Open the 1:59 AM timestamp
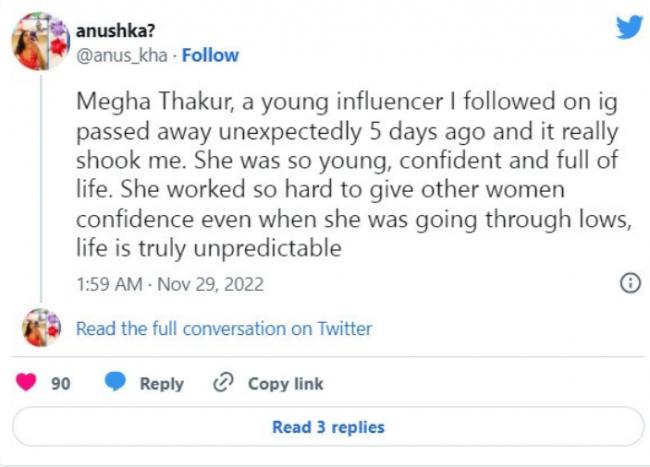Viewport: 650px width, 467px height. pos(108,284)
